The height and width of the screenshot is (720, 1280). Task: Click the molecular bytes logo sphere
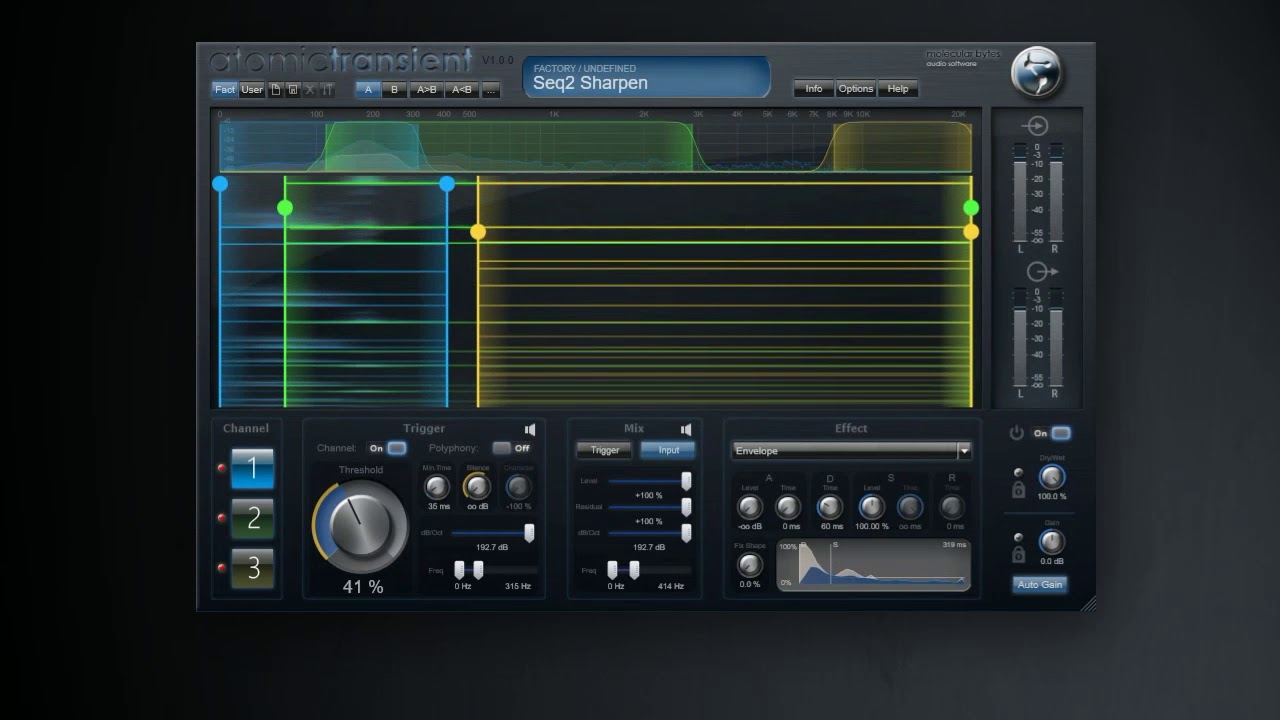tap(1035, 72)
